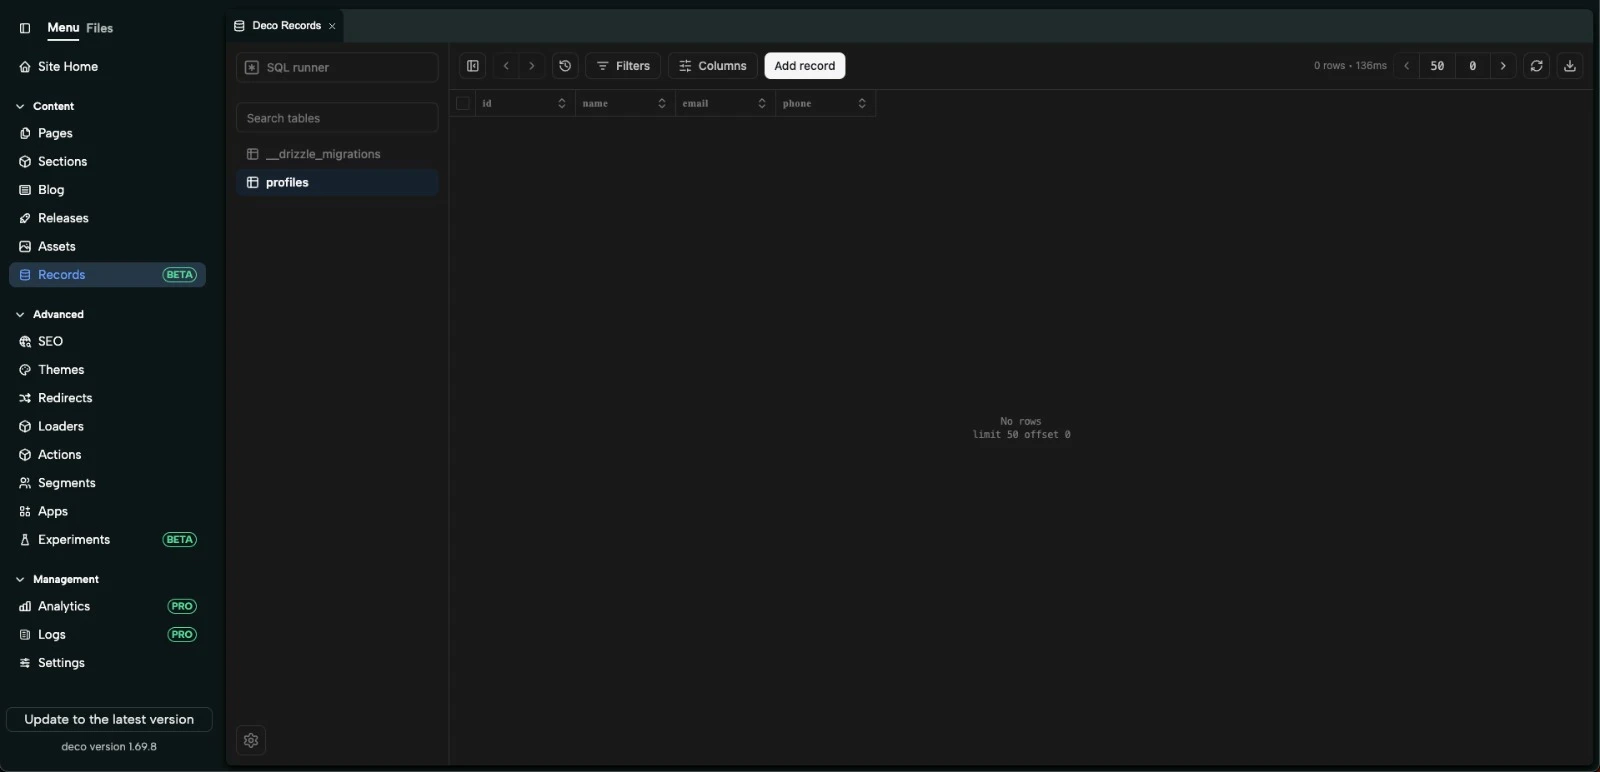Switch to the Files tab
This screenshot has height=772, width=1600.
100,28
